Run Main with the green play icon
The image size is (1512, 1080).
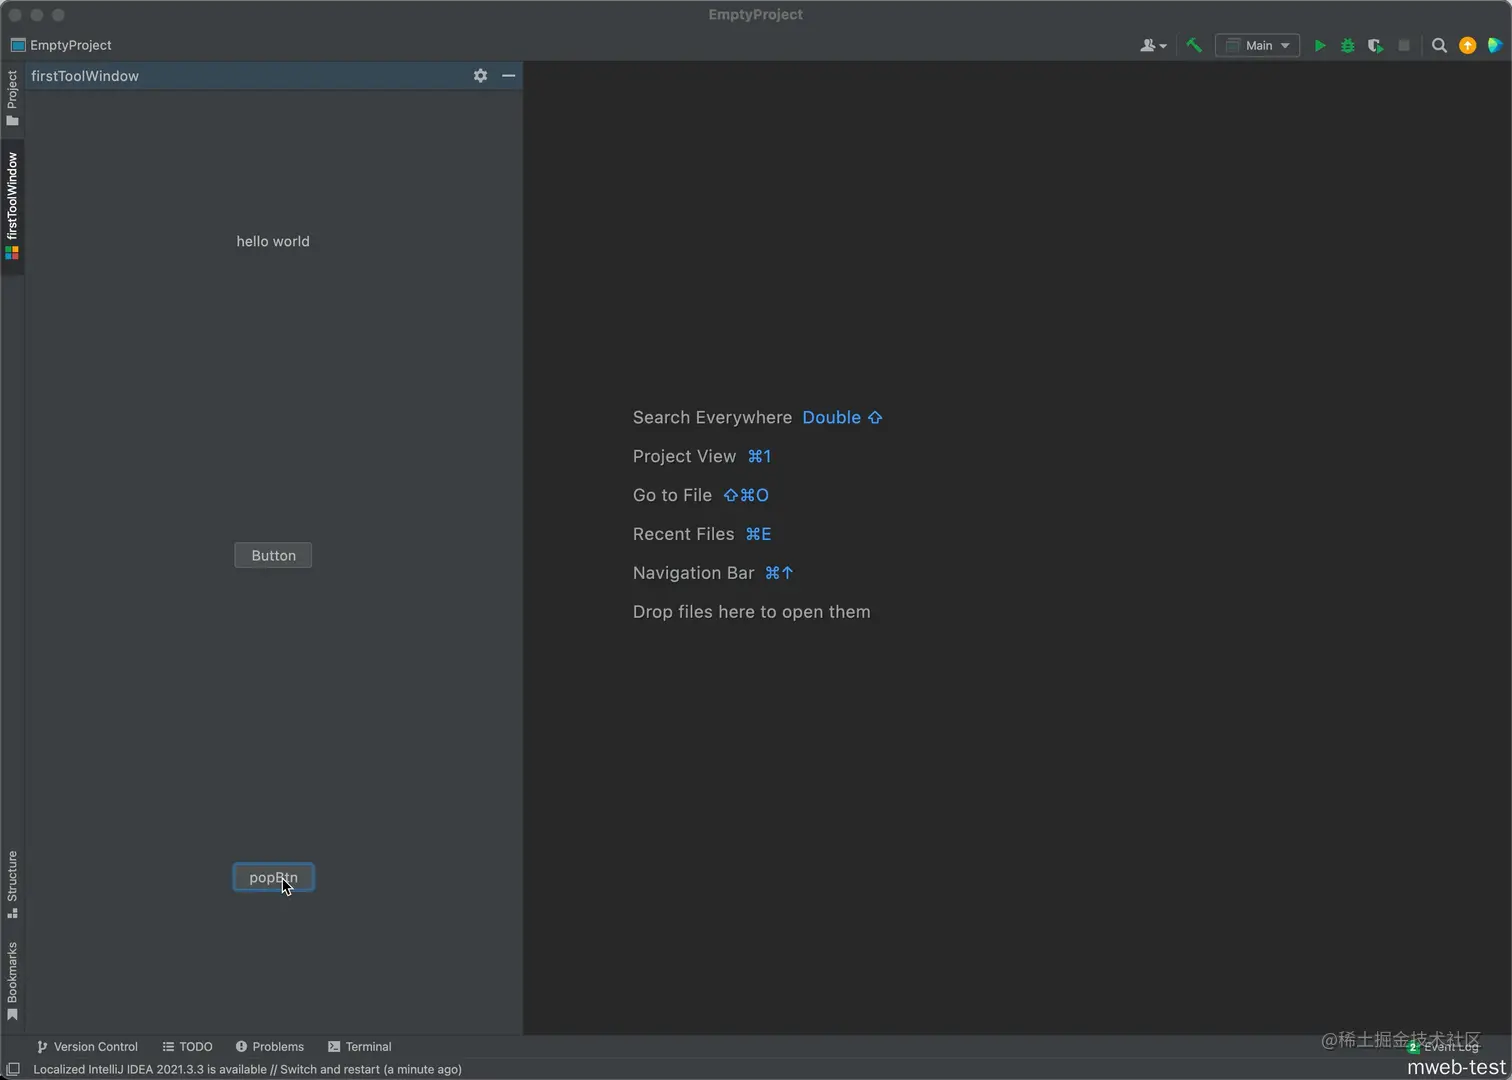(1320, 45)
